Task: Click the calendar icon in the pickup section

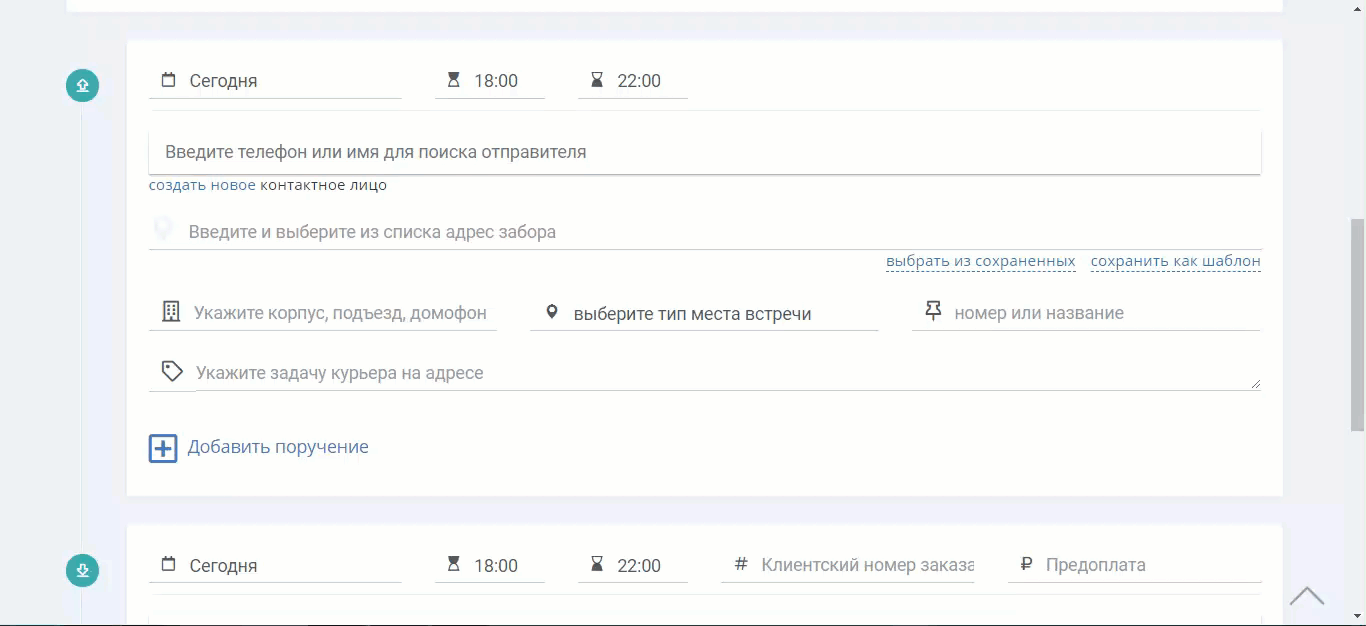Action: pos(168,80)
